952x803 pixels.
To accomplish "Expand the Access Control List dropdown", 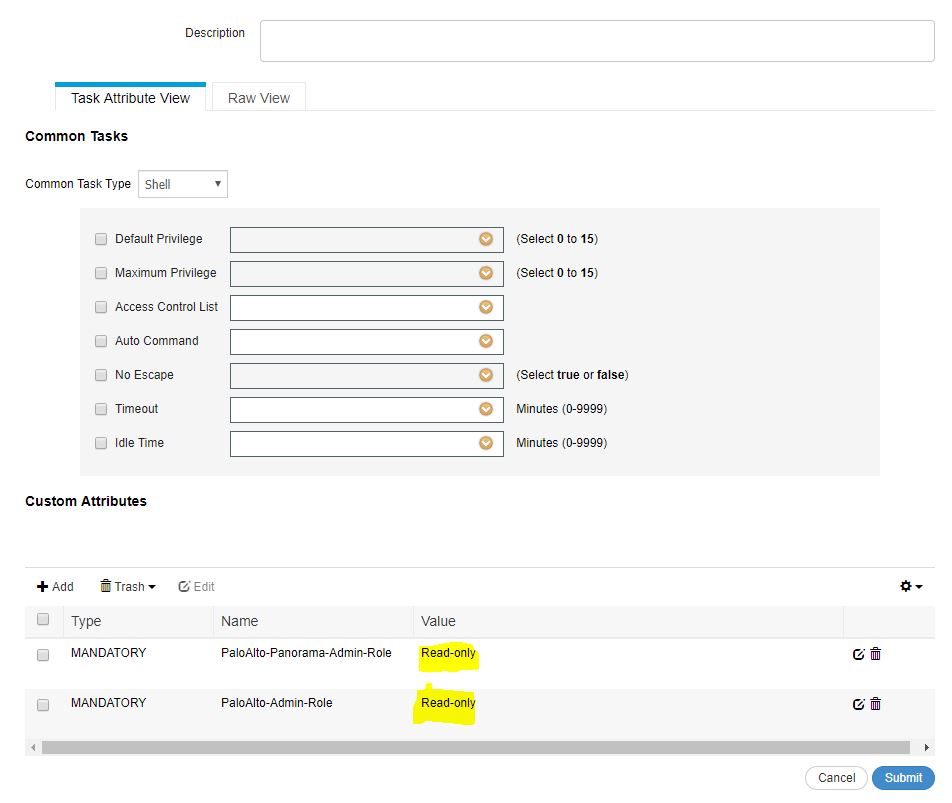I will point(485,307).
